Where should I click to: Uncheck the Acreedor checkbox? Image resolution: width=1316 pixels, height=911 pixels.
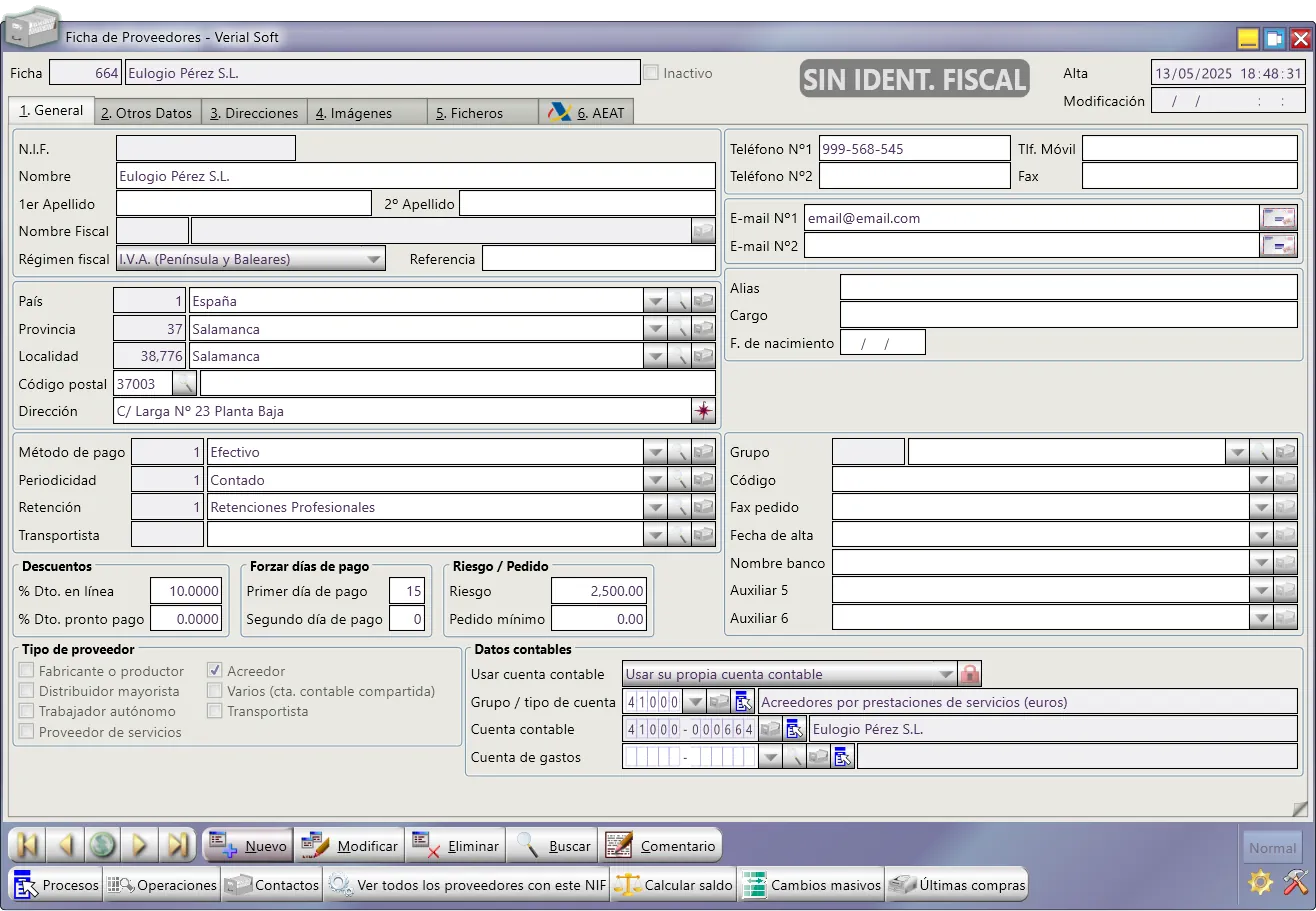(x=215, y=671)
